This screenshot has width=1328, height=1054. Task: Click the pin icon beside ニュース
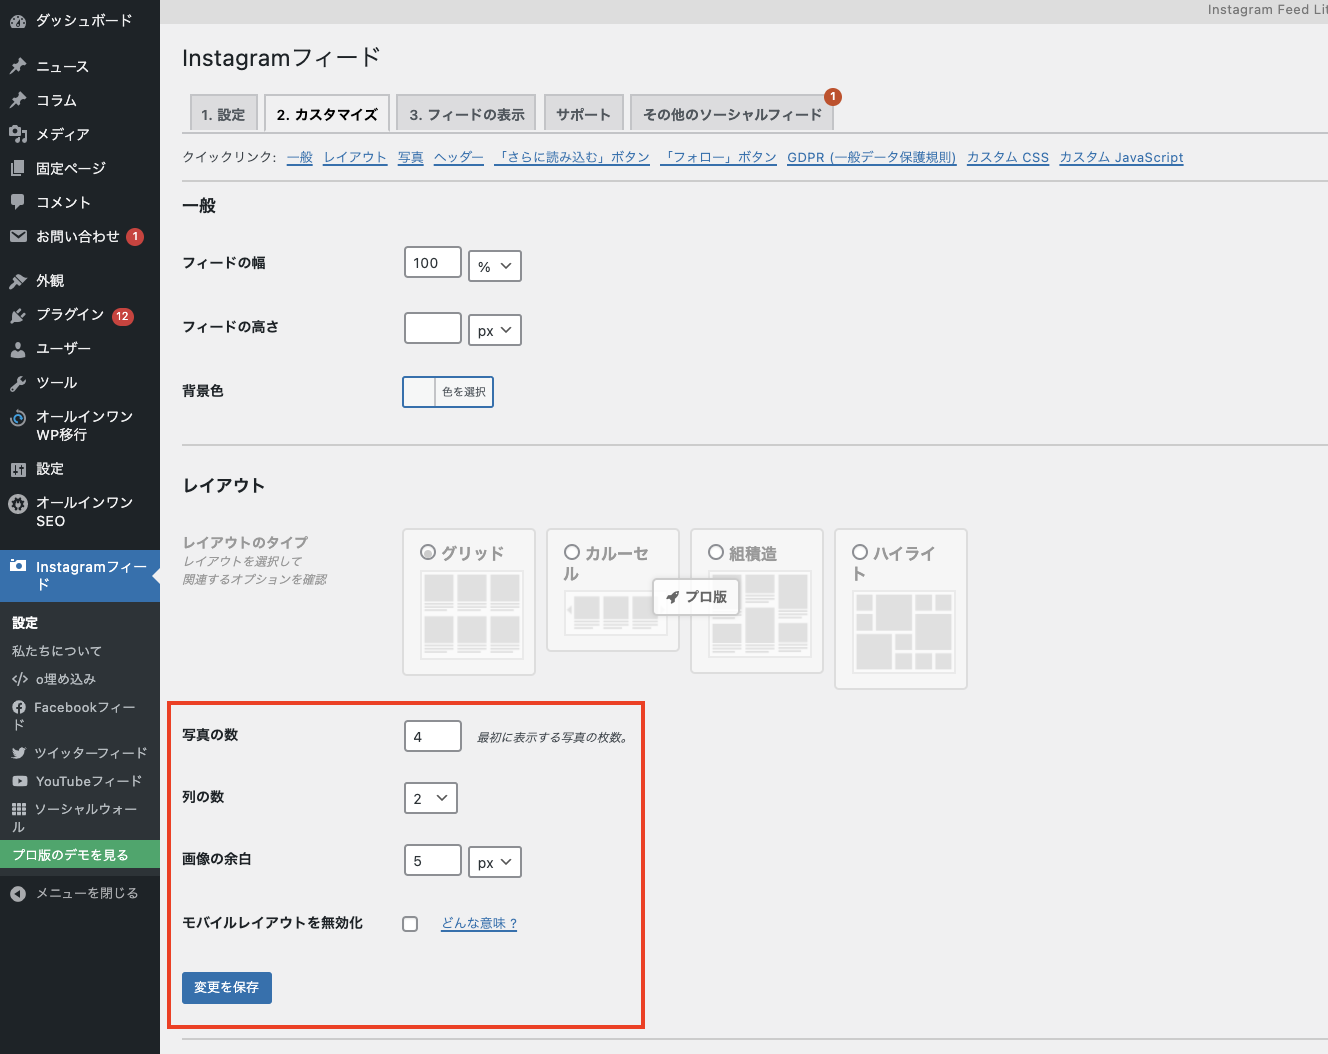tap(18, 66)
